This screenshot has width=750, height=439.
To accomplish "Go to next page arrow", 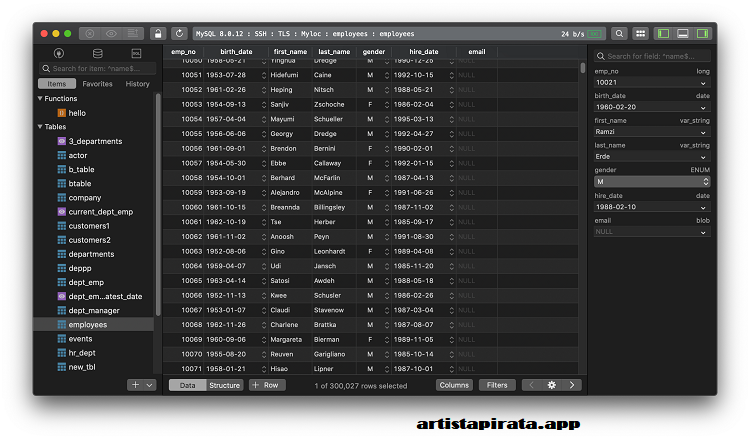I will point(572,385).
